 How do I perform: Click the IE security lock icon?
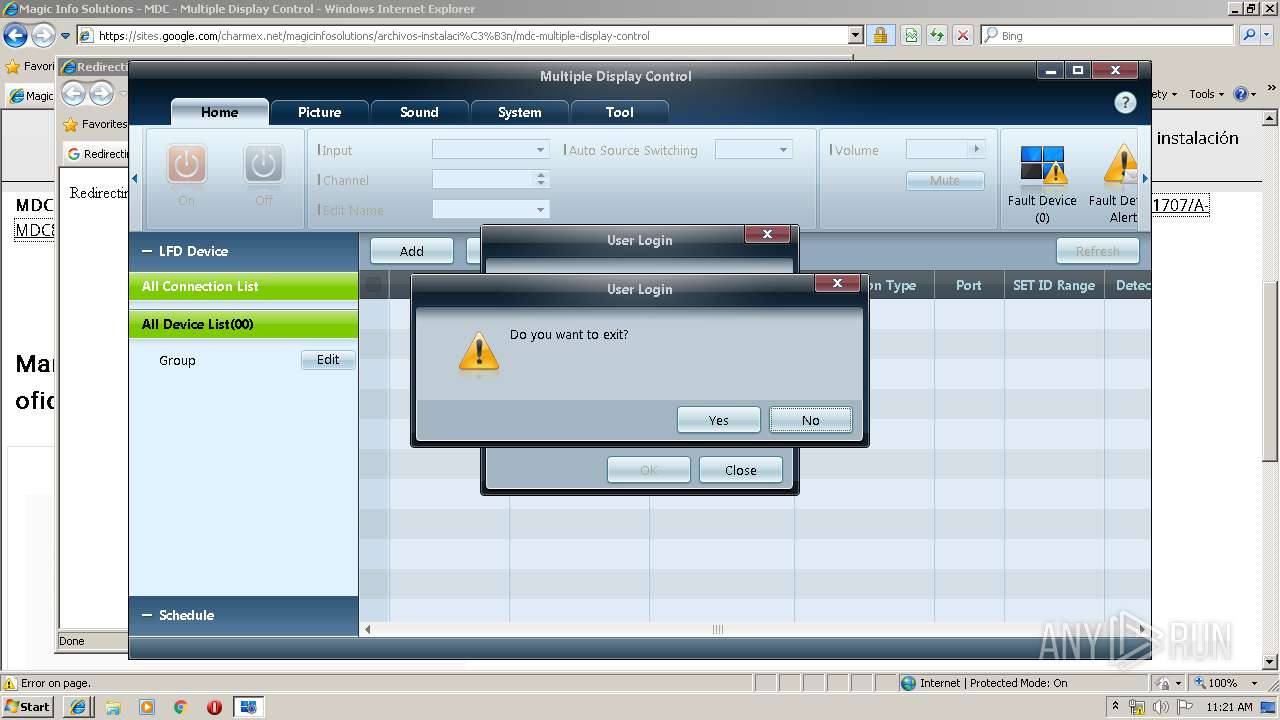(880, 35)
